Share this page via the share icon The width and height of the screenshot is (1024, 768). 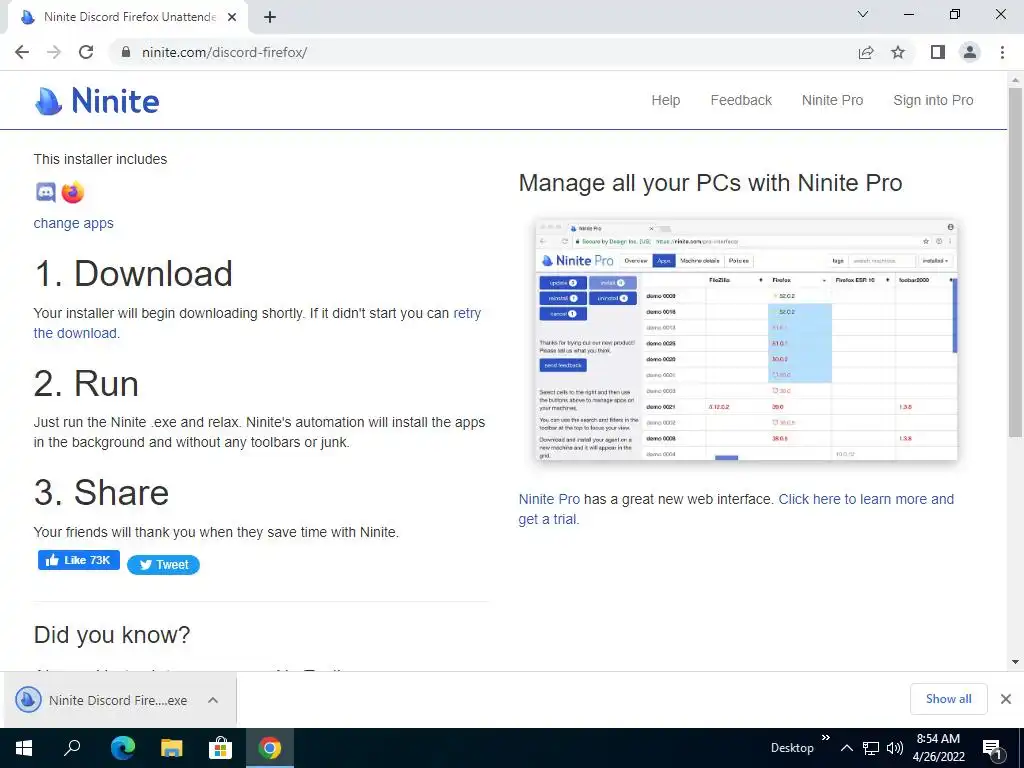tap(866, 52)
